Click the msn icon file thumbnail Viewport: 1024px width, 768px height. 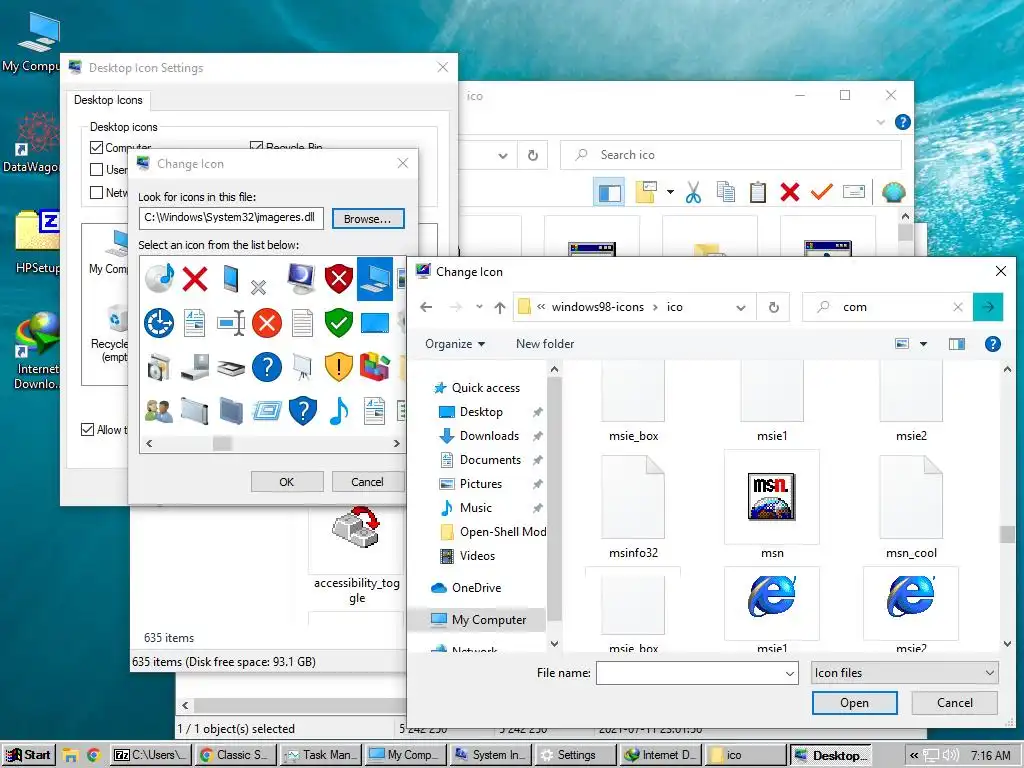pyautogui.click(x=772, y=496)
